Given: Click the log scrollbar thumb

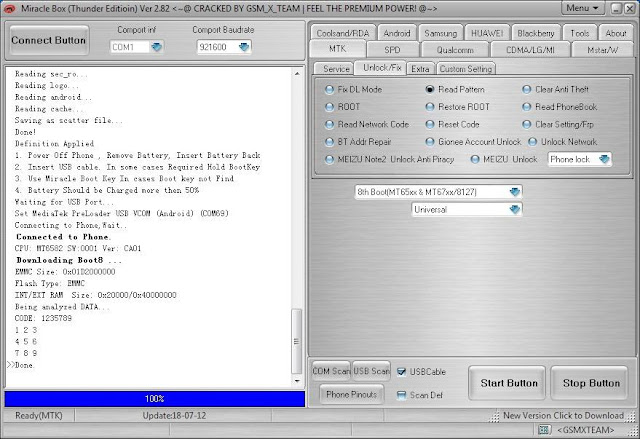Looking at the screenshot, I should pos(297,341).
